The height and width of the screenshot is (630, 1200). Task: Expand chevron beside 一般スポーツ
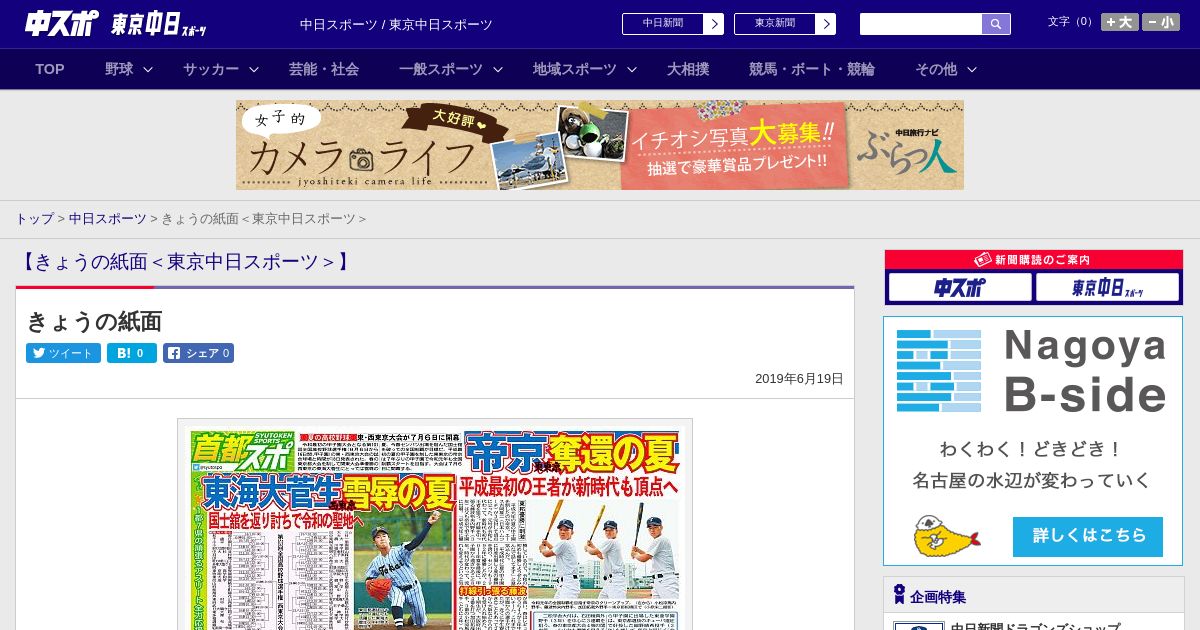498,69
